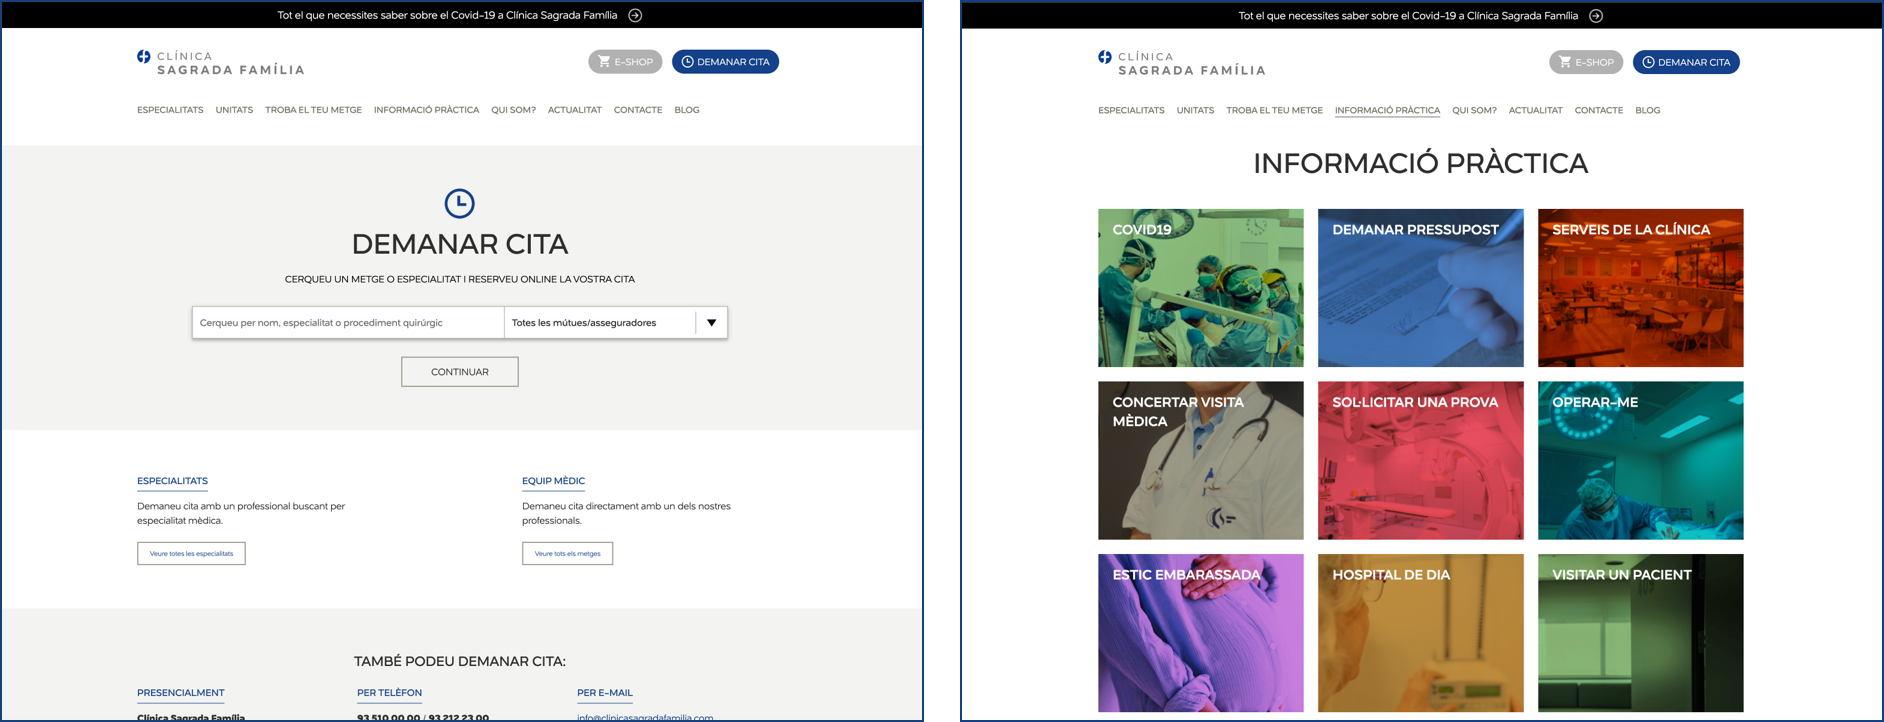Viewport: 1884px width, 722px height.
Task: Open the ESTIC EMBARASSADA tile
Action: click(1200, 633)
